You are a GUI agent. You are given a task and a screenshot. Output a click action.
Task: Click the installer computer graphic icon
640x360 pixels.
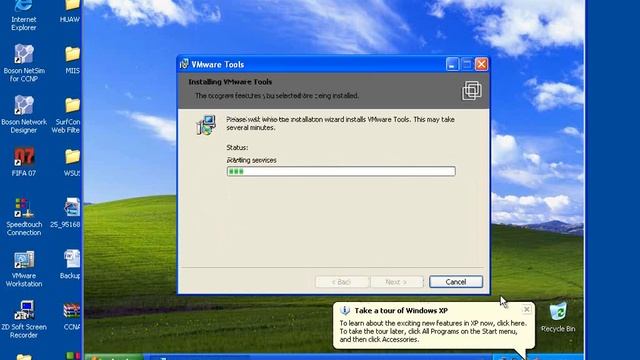(206, 125)
